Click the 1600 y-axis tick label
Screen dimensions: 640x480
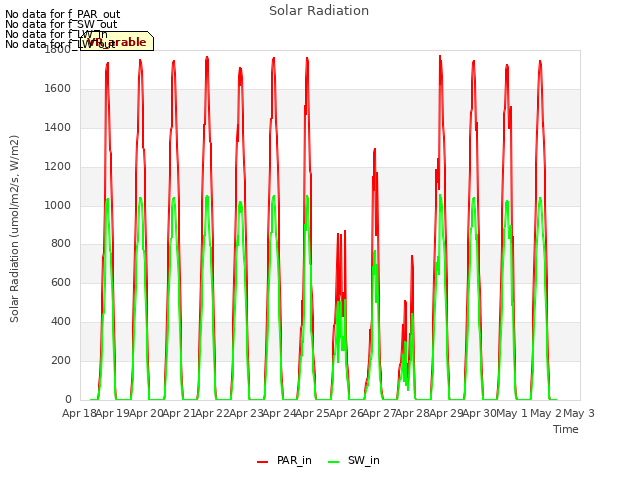pyautogui.click(x=58, y=88)
